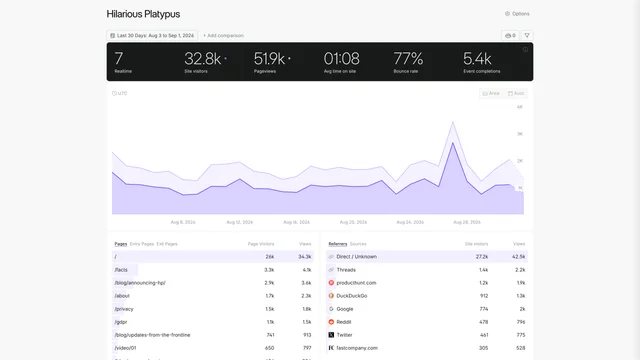Select the Reddit referrer label
Screen dimensions: 640x360
344,322
